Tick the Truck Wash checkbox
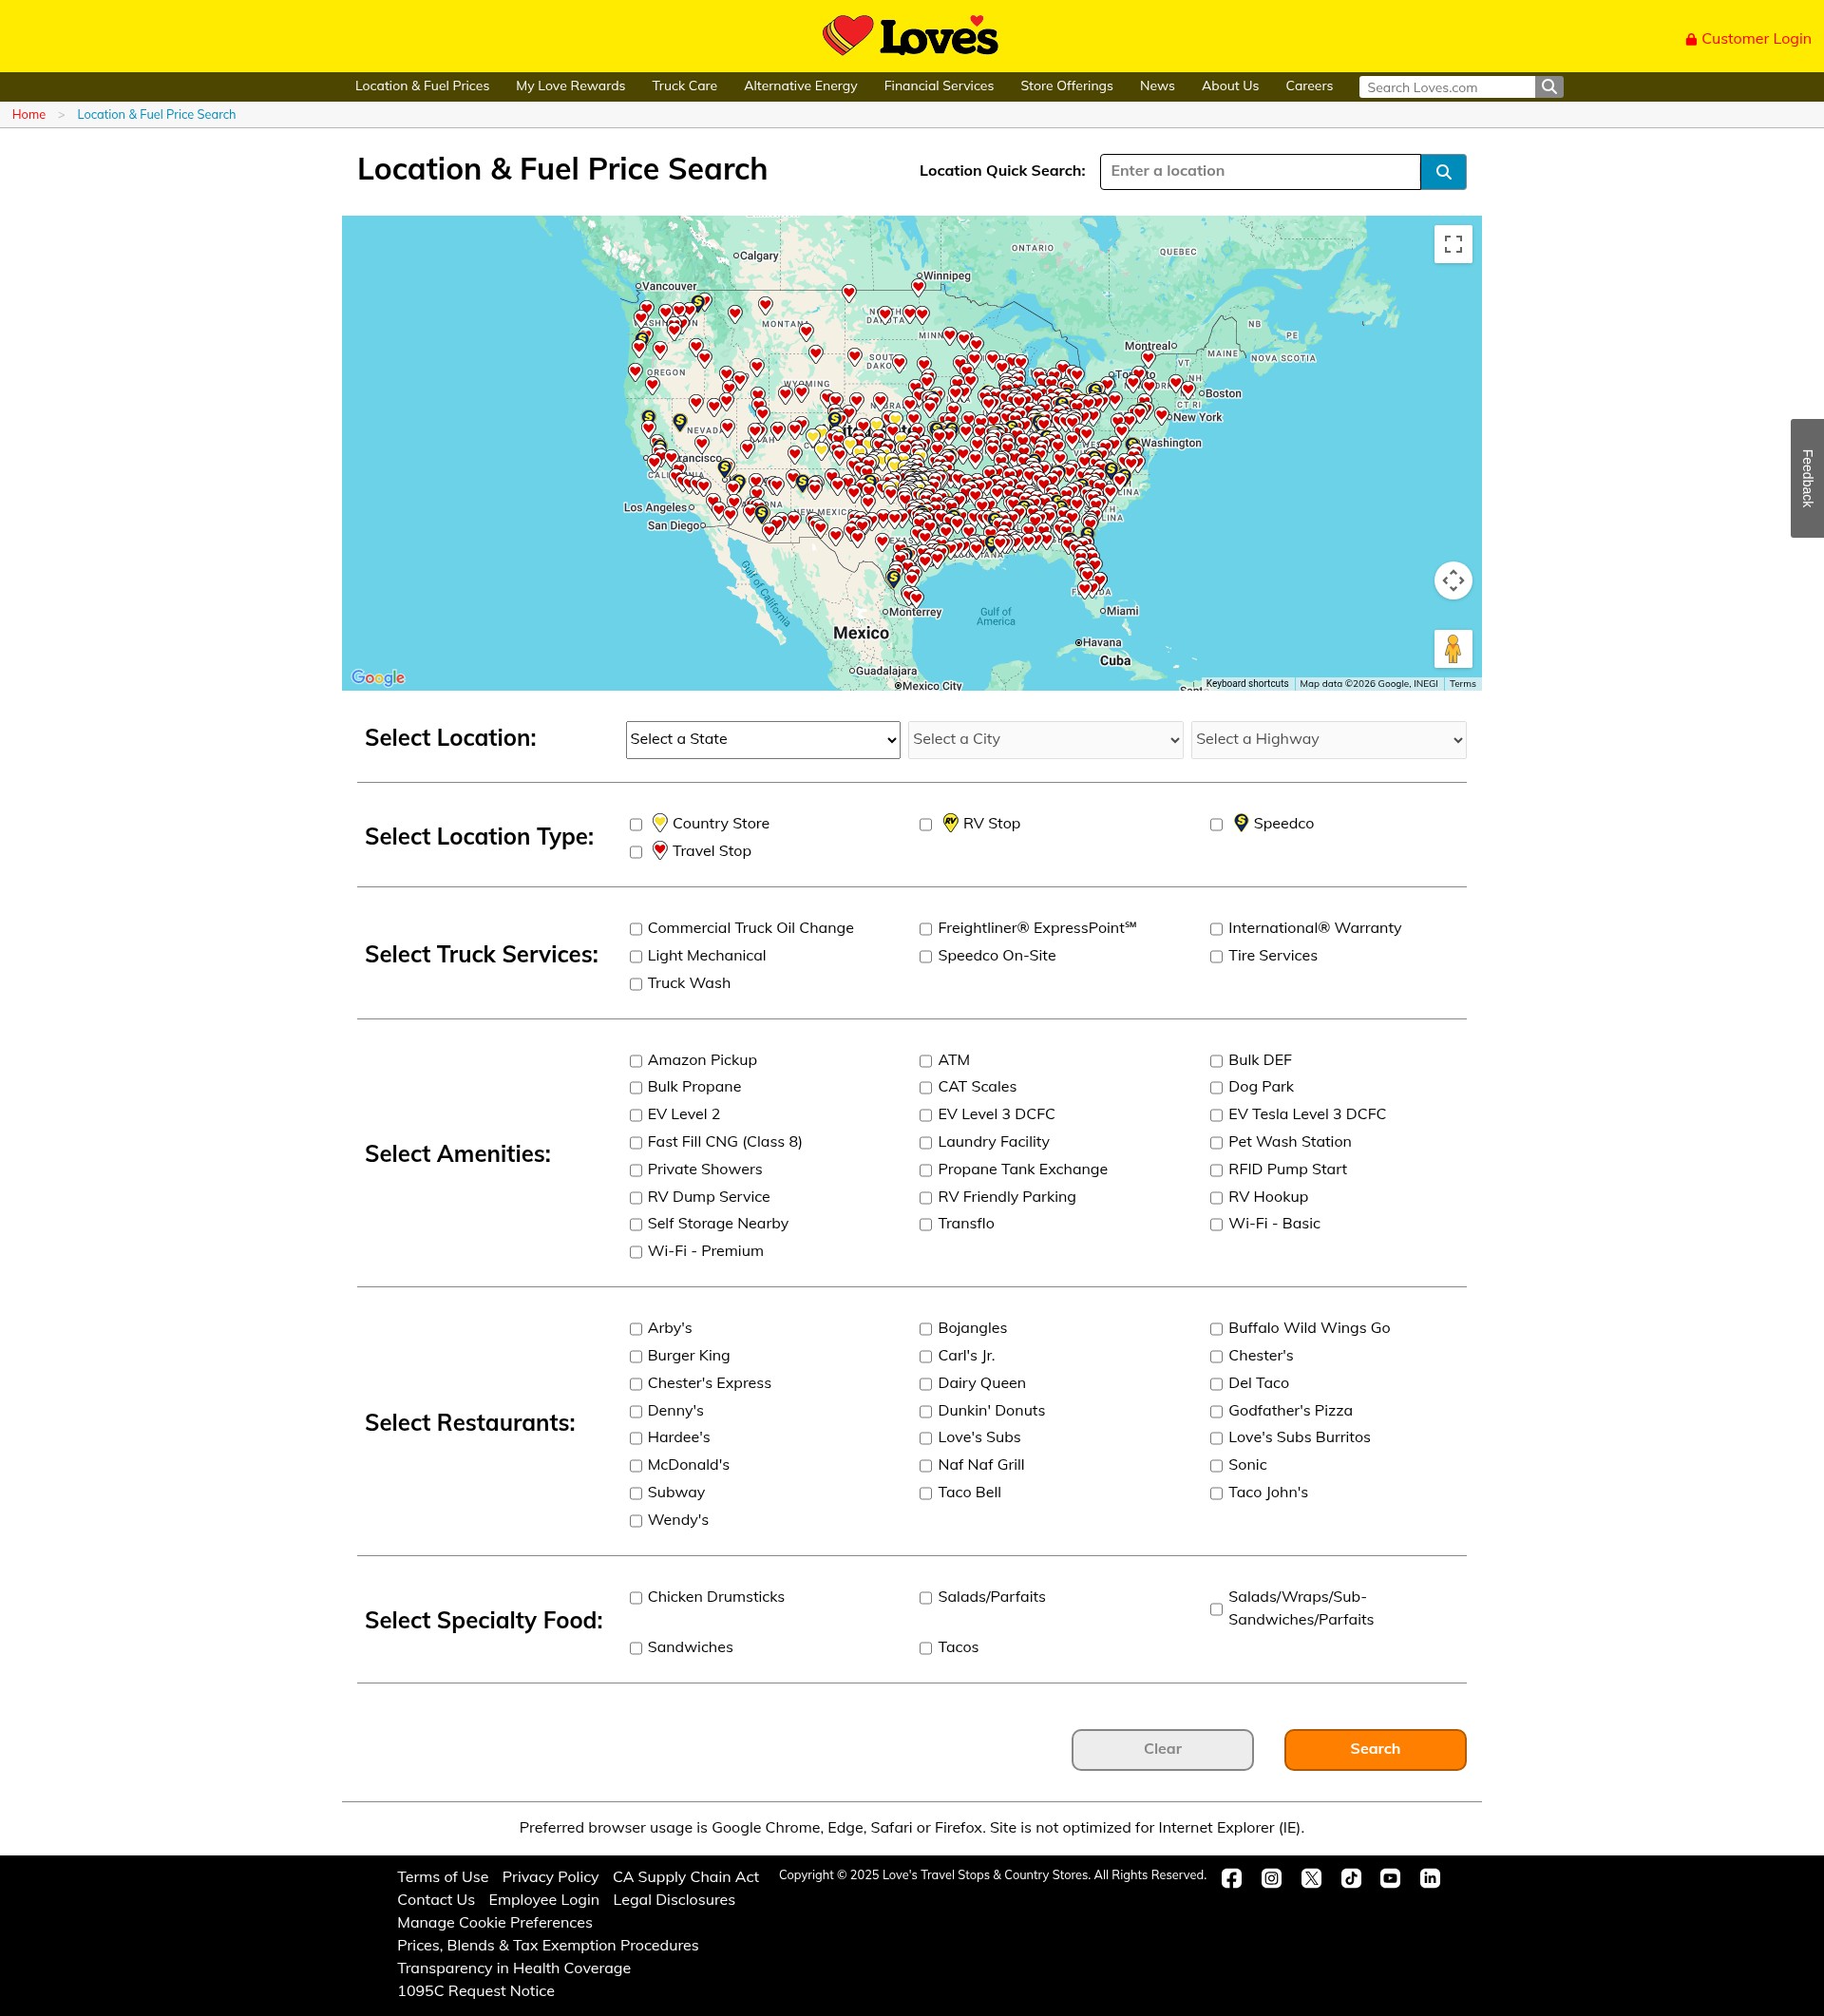This screenshot has width=1824, height=2016. point(636,984)
